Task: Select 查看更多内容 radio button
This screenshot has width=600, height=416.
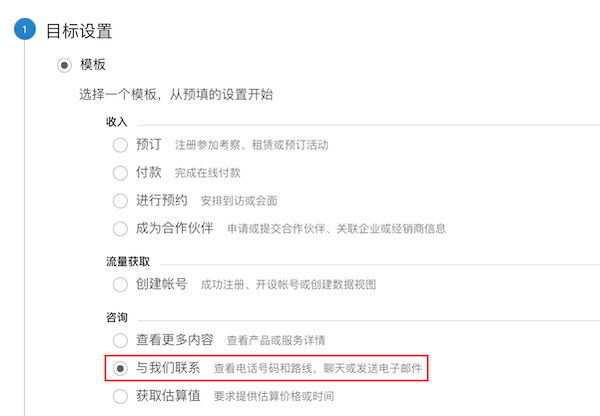Action: (x=120, y=340)
